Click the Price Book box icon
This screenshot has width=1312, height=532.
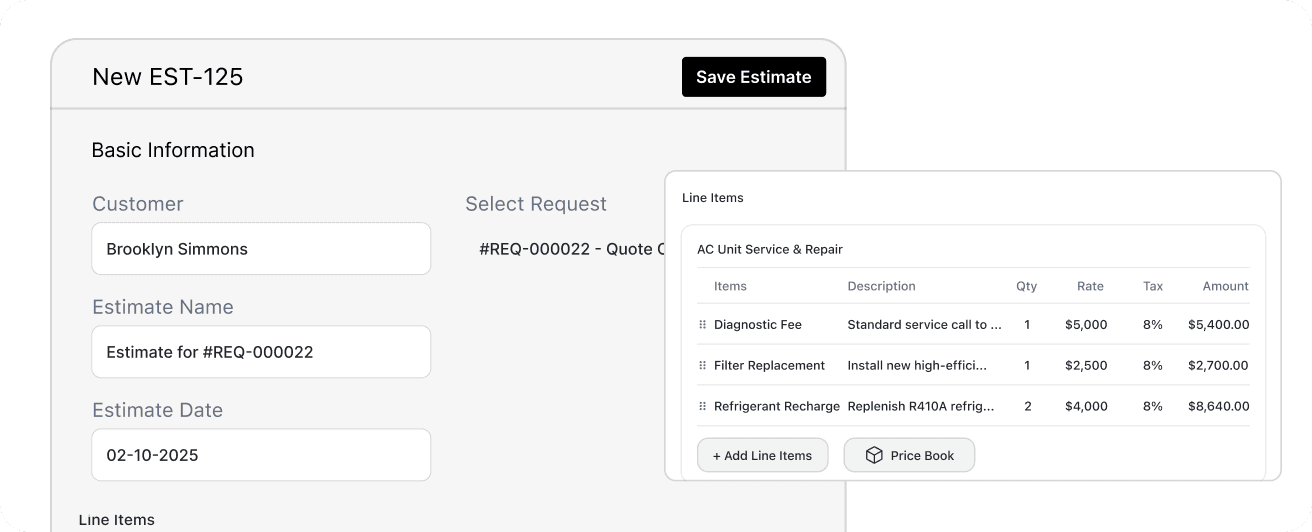click(x=873, y=456)
